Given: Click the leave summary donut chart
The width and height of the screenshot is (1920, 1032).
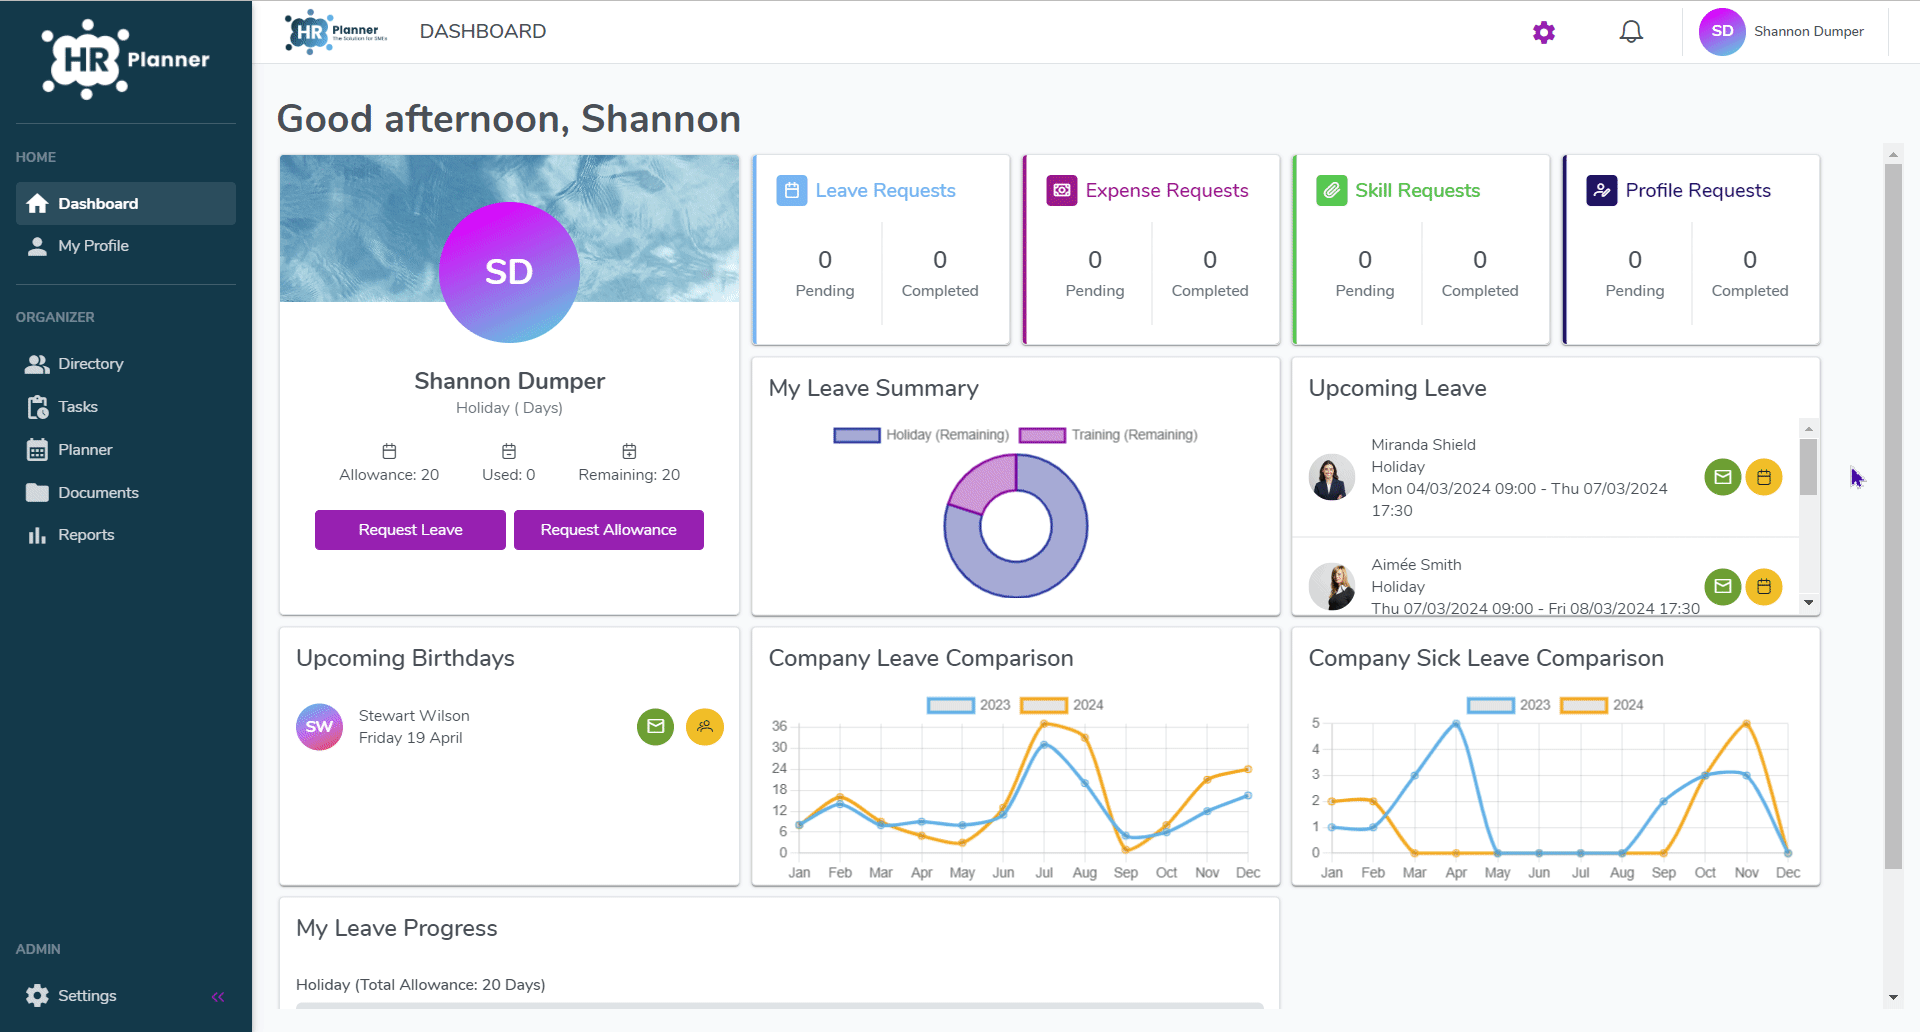Looking at the screenshot, I should (x=1016, y=526).
